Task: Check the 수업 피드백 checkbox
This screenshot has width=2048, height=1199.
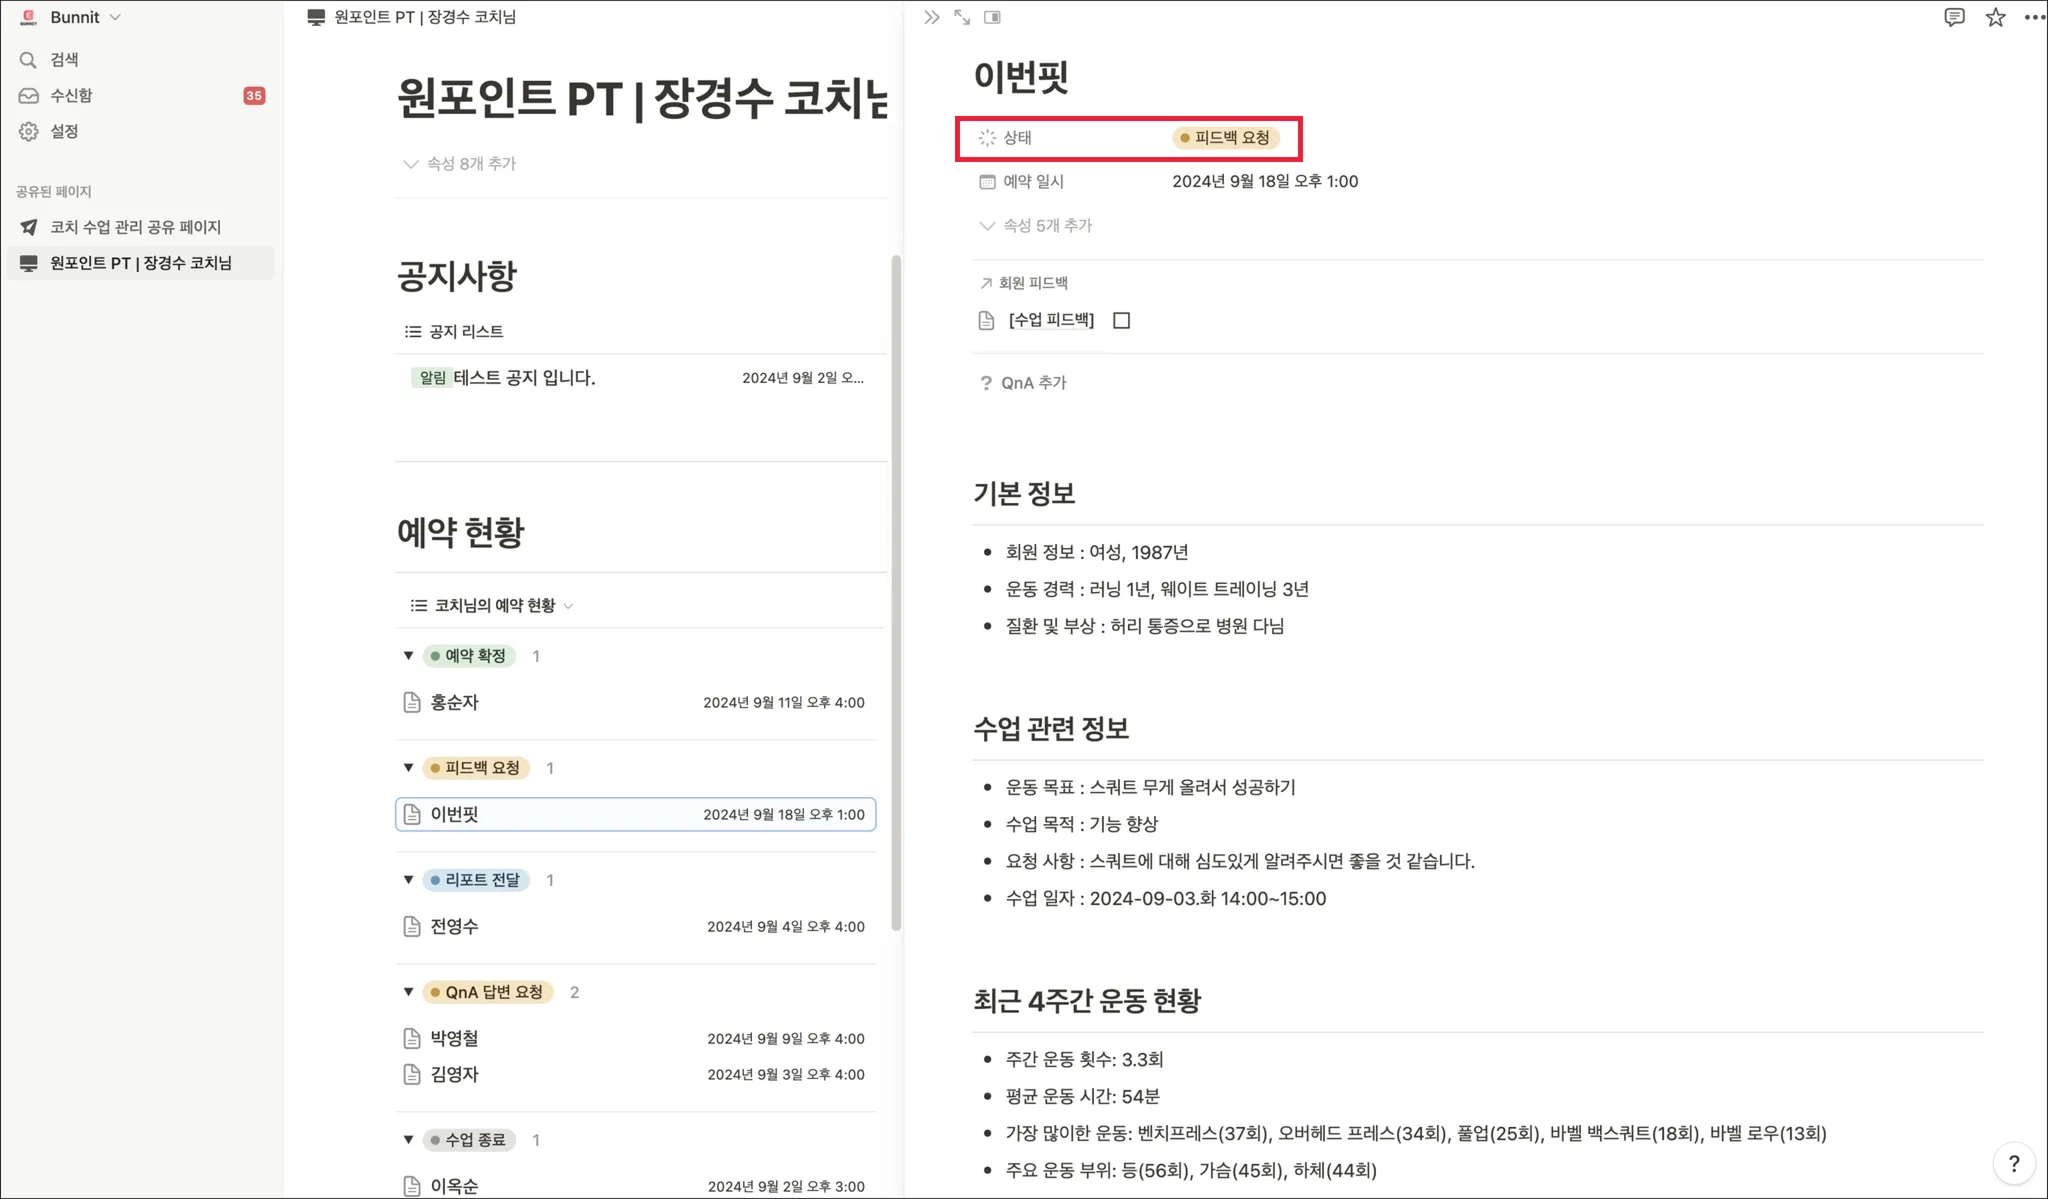Action: coord(1121,320)
